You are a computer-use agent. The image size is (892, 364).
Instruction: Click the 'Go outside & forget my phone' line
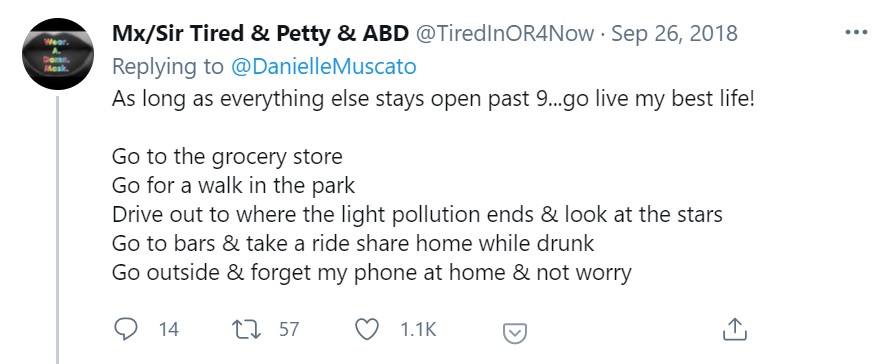[x=371, y=273]
